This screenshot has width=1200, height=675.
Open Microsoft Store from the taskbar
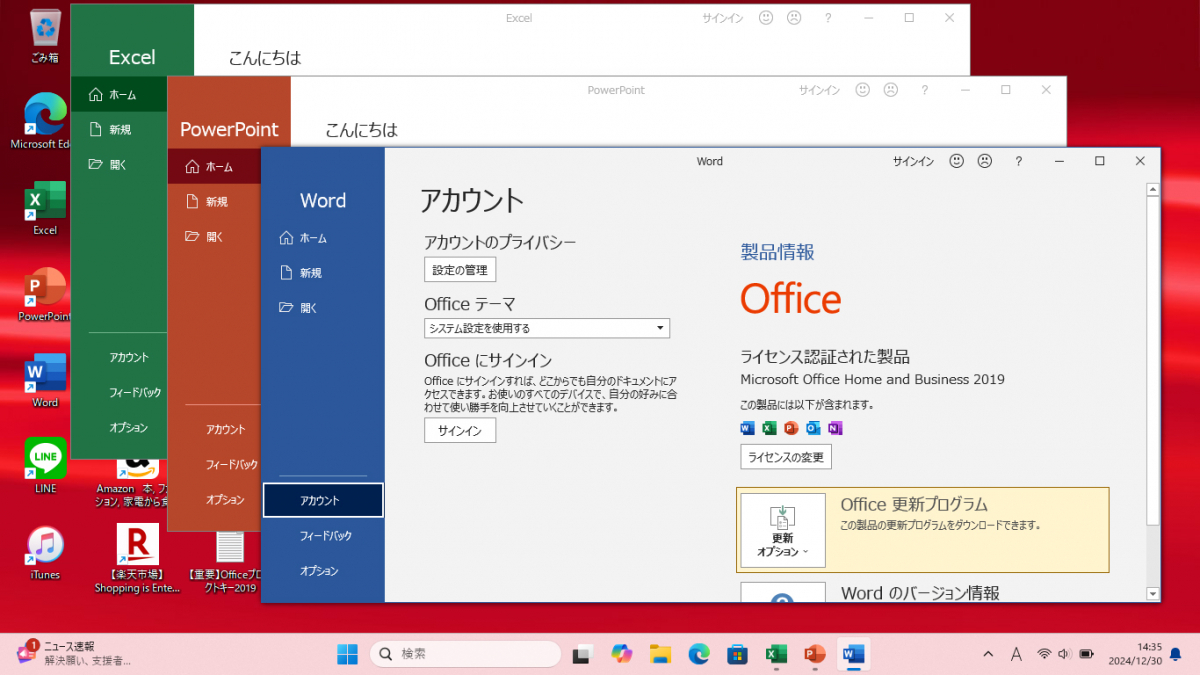(x=737, y=654)
